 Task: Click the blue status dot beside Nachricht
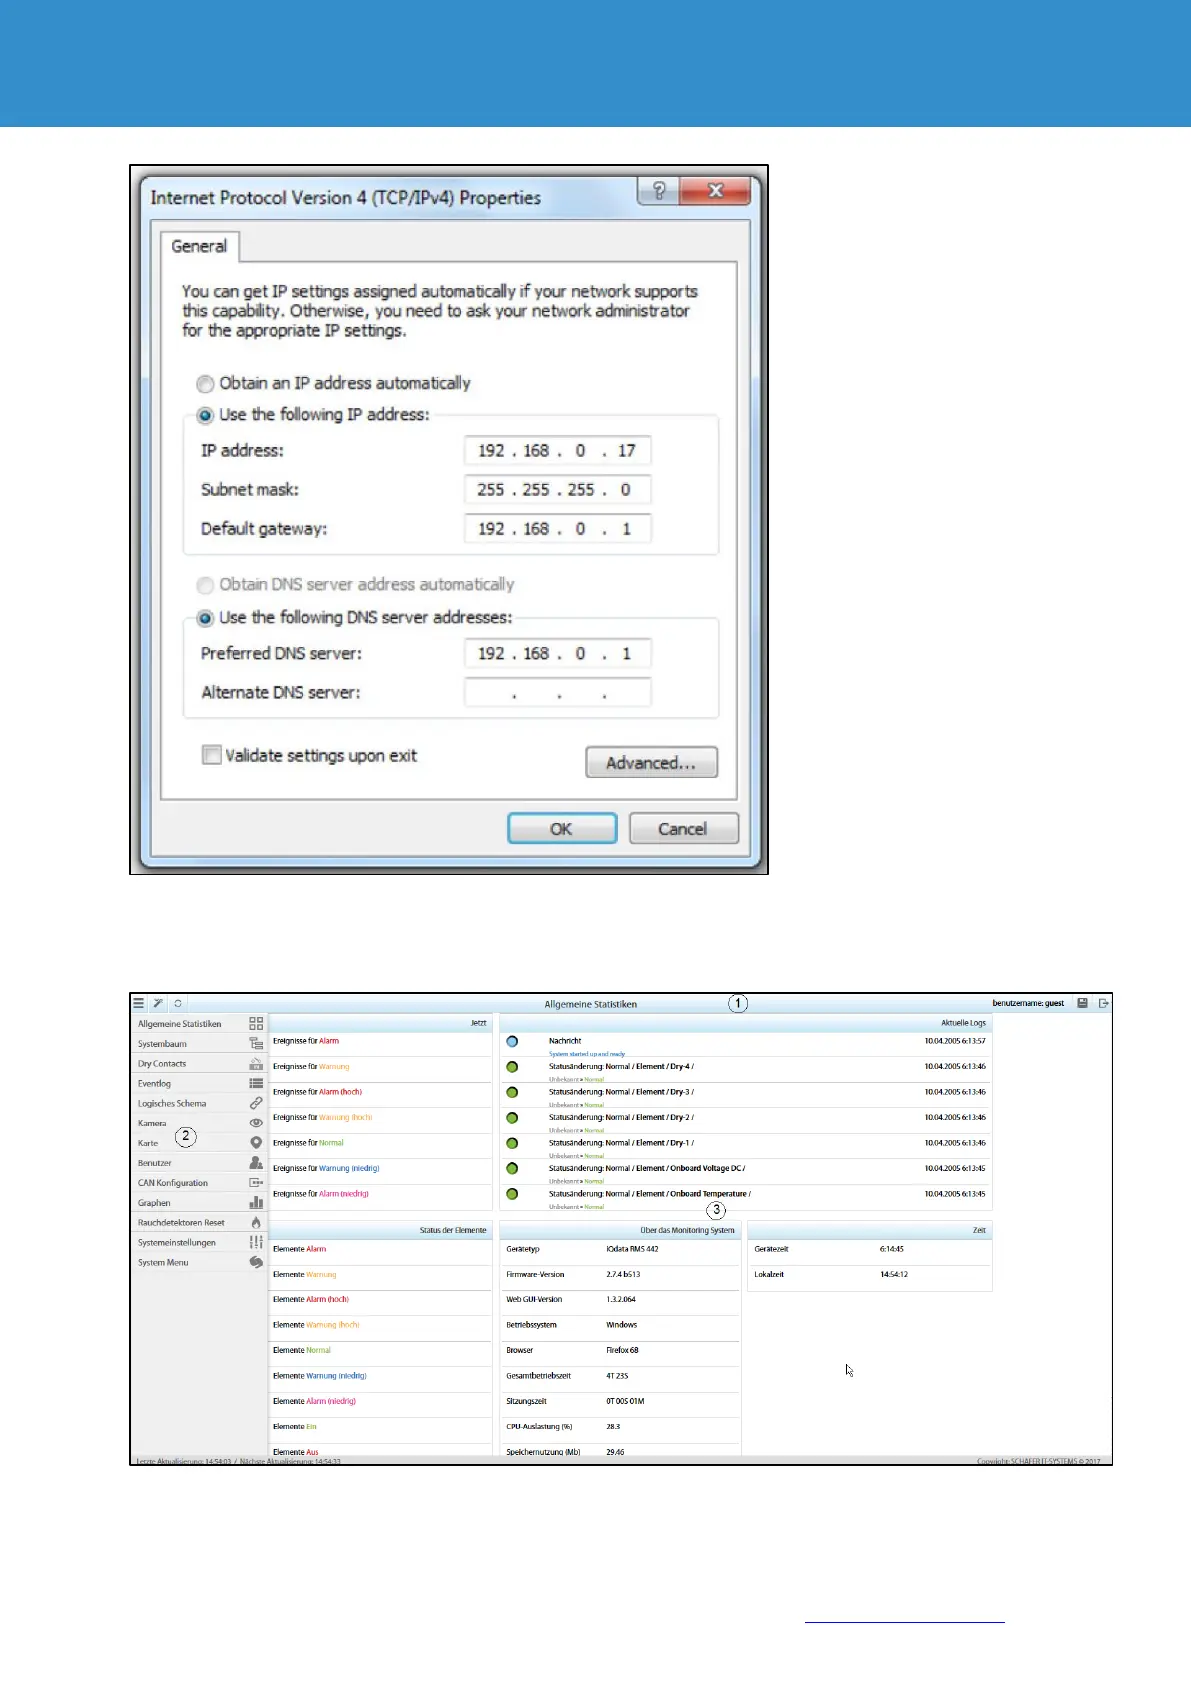[512, 1042]
